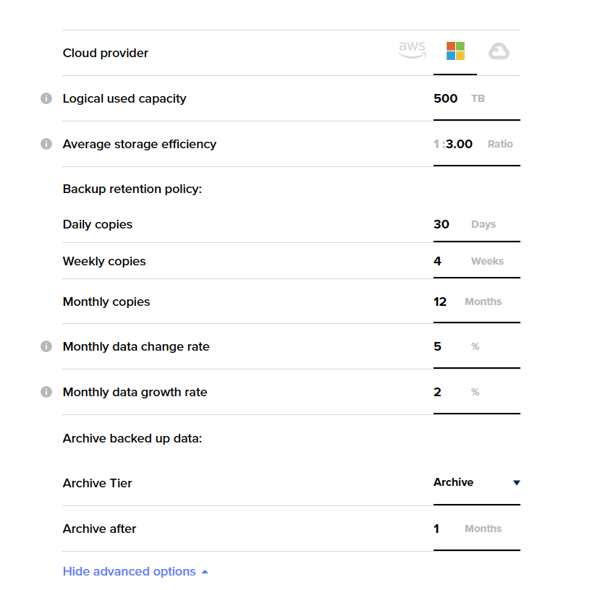Show info for Logical used capacity
The width and height of the screenshot is (600, 590).
point(46,99)
